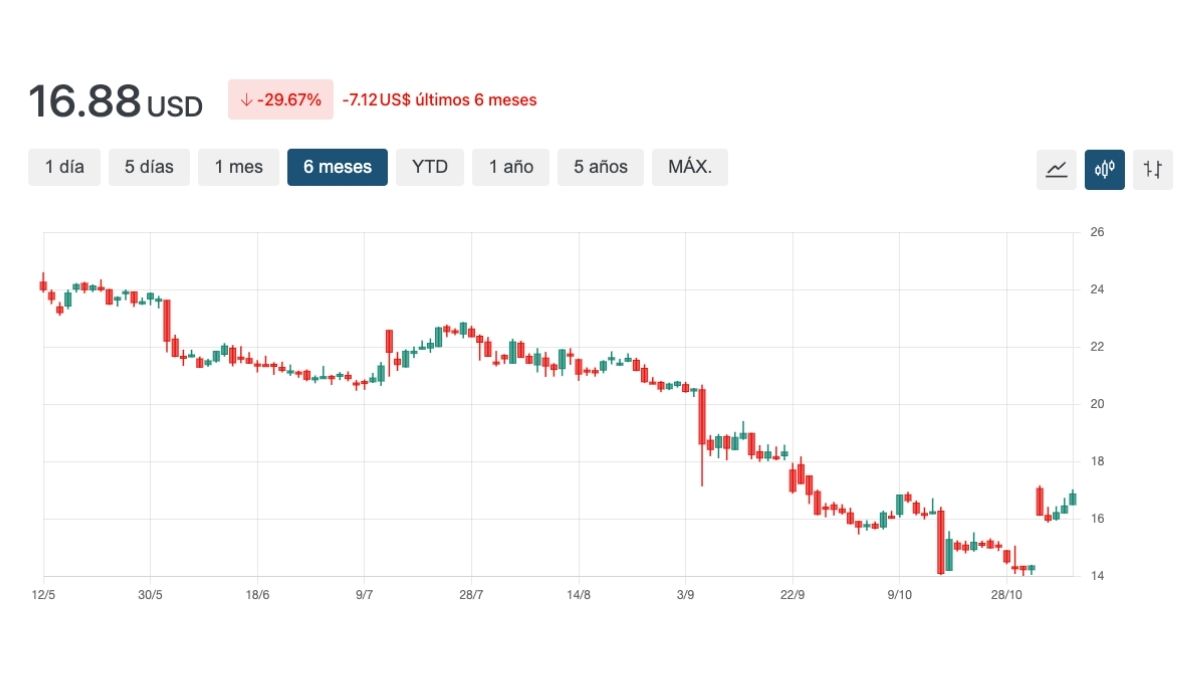
Task: Select the candlestick chart type icon
Action: 1104,169
